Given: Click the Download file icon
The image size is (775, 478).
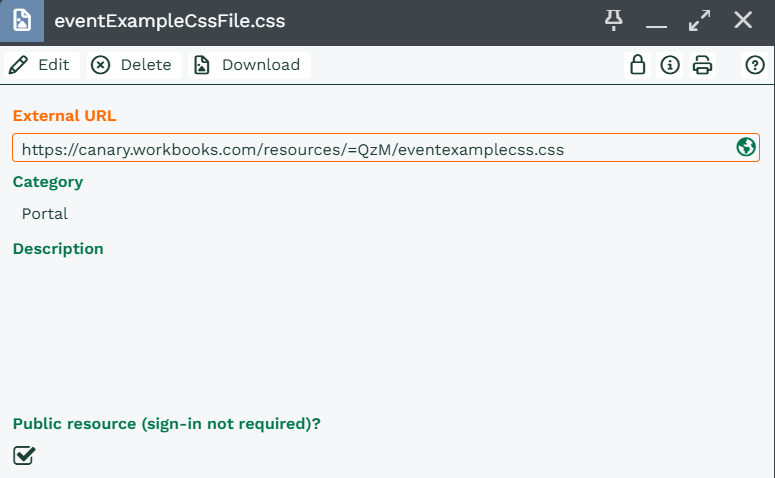Looking at the screenshot, I should (x=201, y=65).
